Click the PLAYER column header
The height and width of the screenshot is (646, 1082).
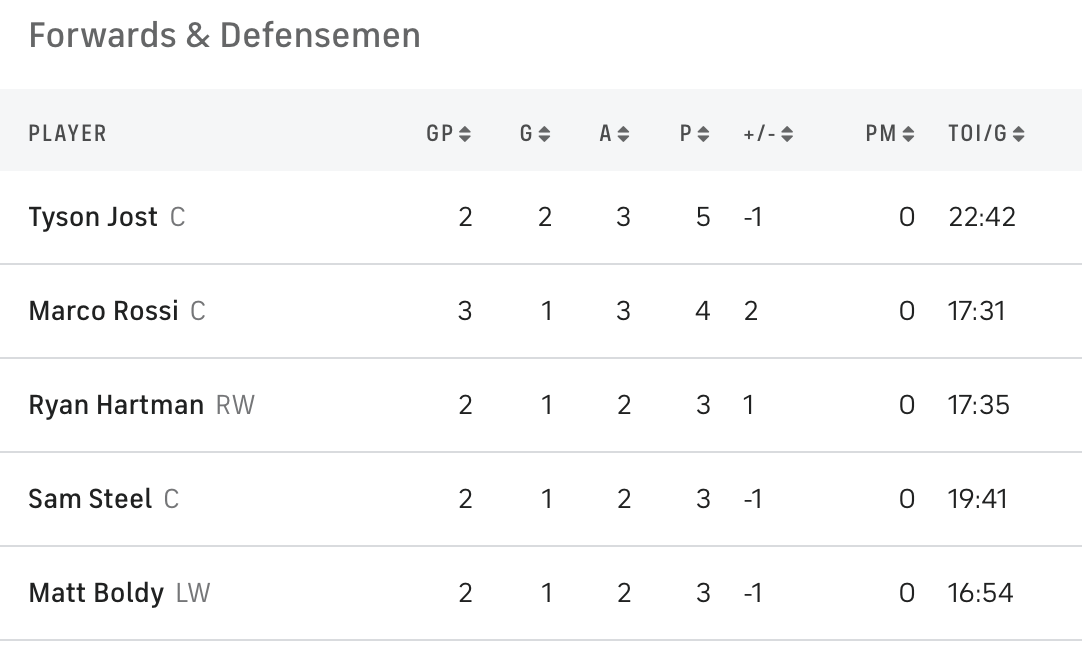click(x=67, y=134)
